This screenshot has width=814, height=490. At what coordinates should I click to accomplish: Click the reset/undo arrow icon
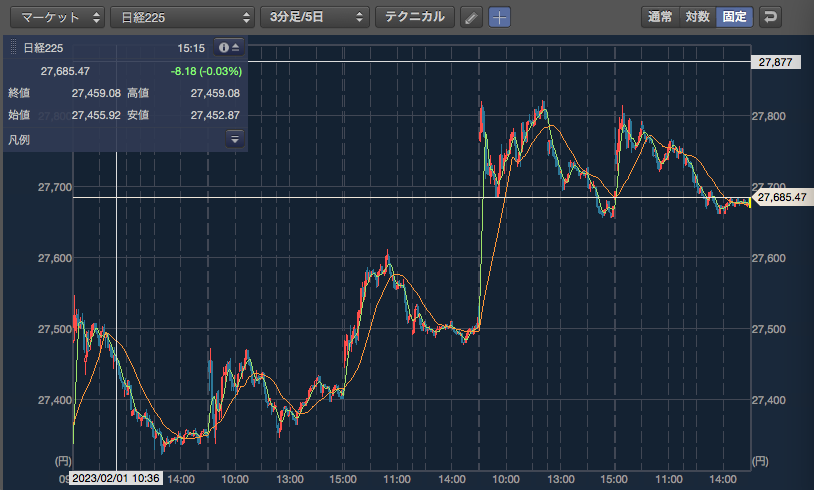coord(770,17)
